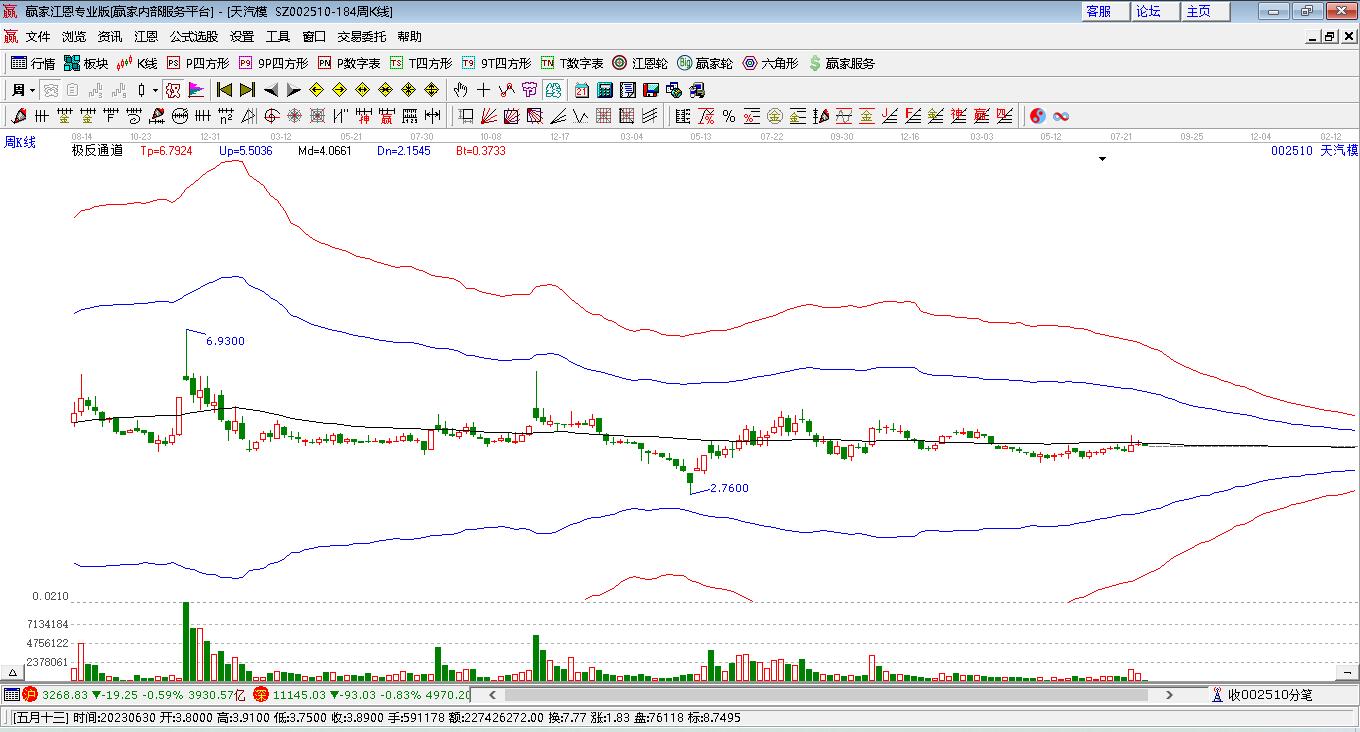Image resolution: width=1360 pixels, height=732 pixels.
Task: Toggle the 极反通道 indicator button in toolbar
Action: (x=173, y=90)
